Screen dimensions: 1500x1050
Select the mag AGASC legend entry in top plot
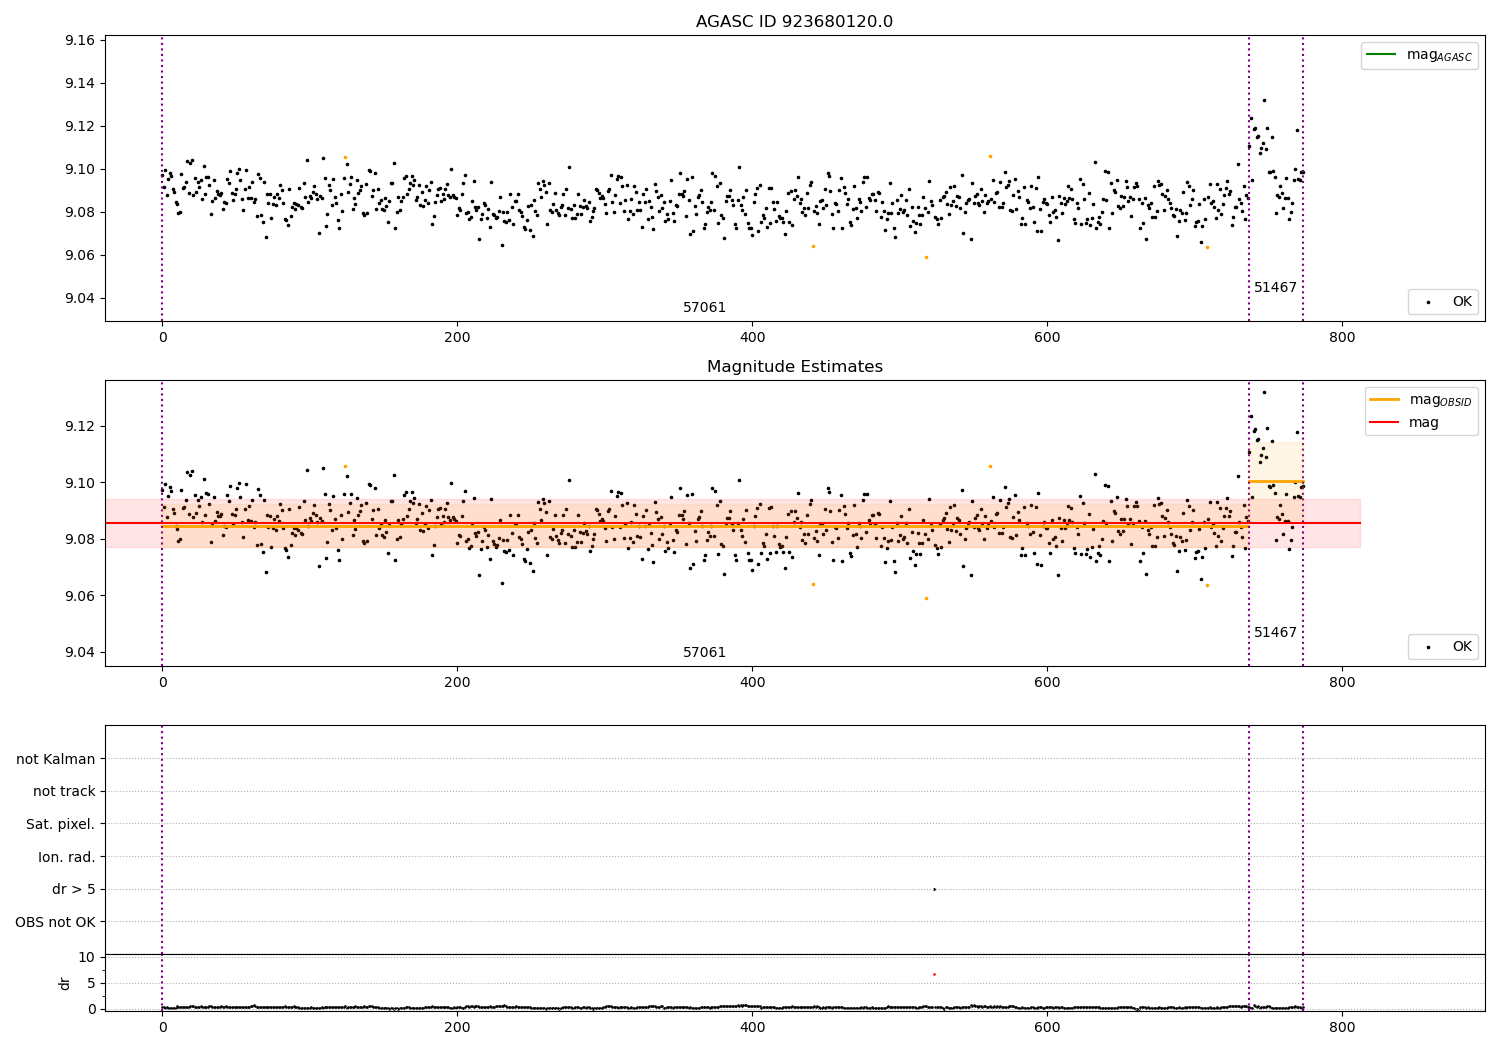click(1419, 55)
